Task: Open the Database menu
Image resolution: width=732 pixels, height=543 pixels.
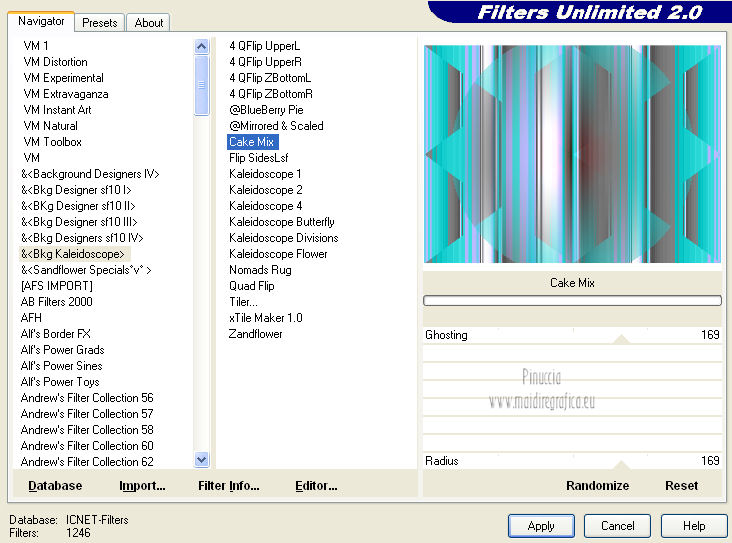Action: [x=55, y=486]
